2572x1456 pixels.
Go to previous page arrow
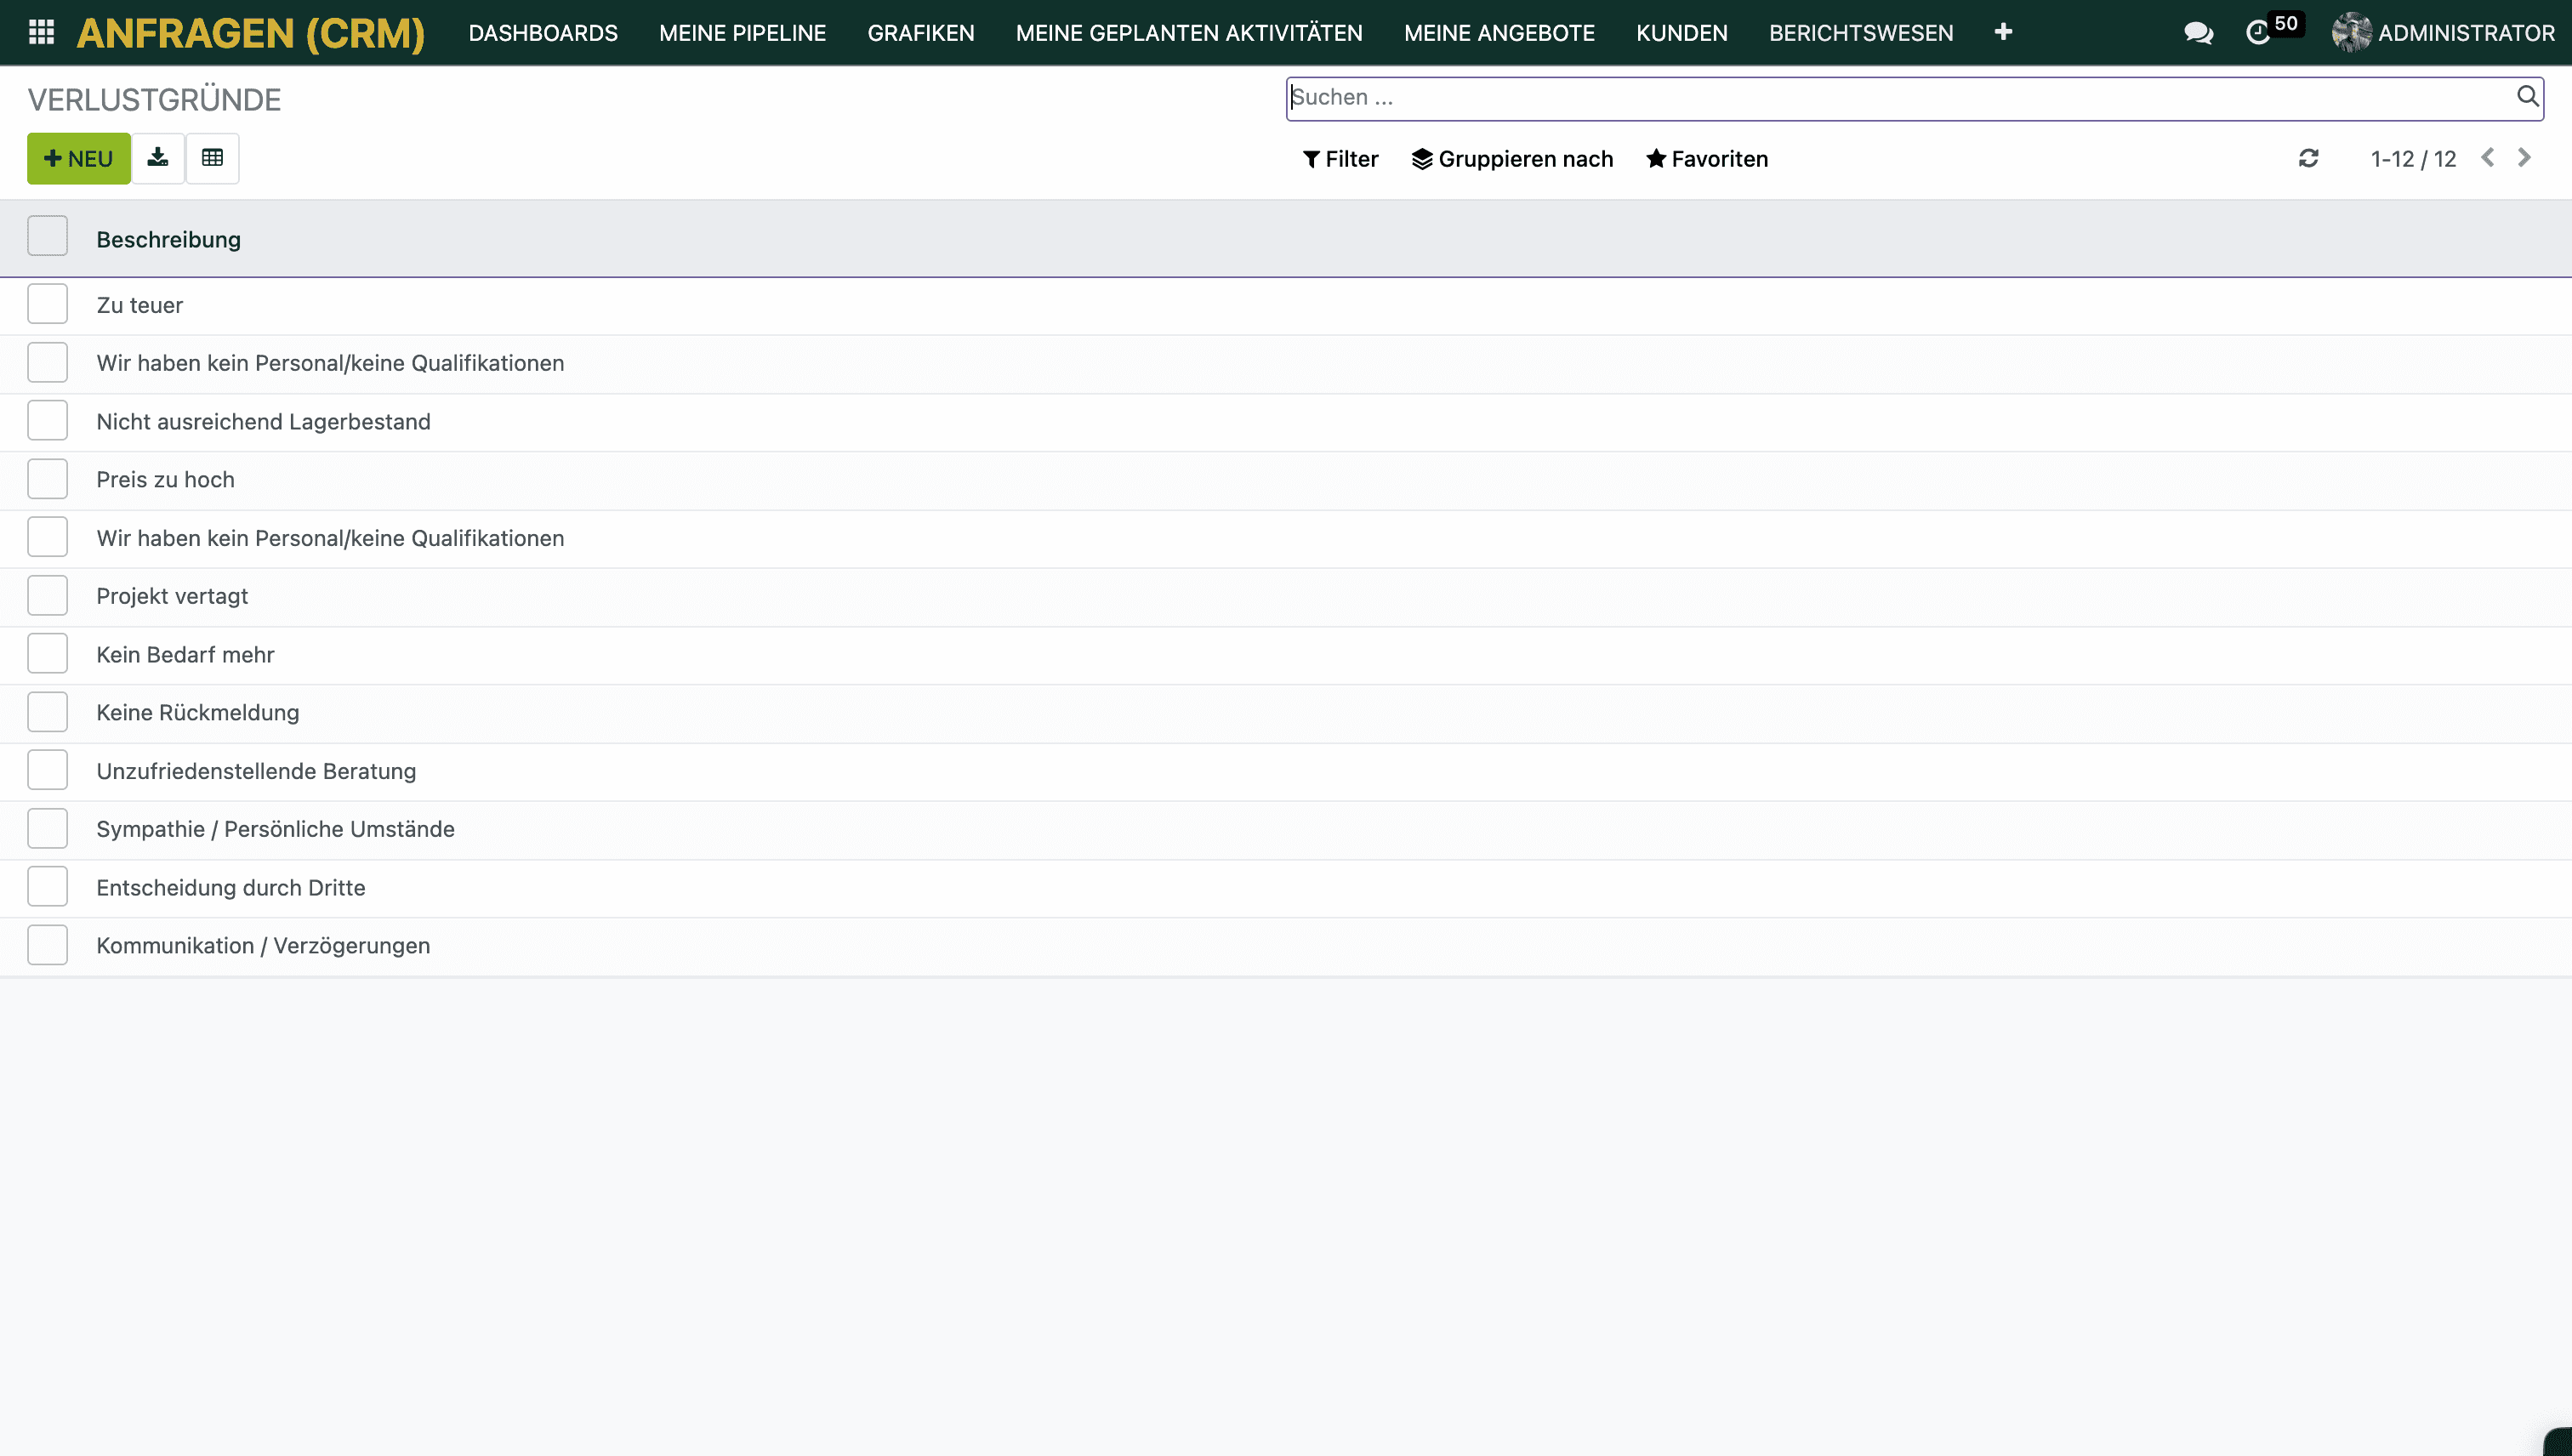2488,158
